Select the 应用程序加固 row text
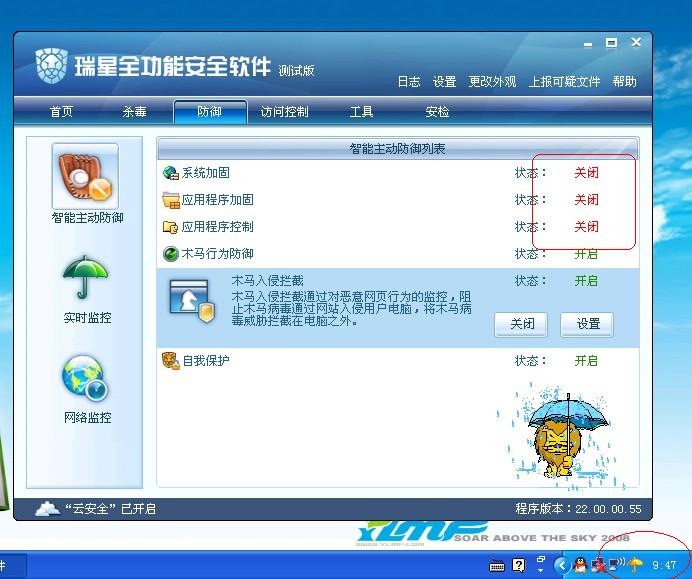This screenshot has height=579, width=692. 218,200
